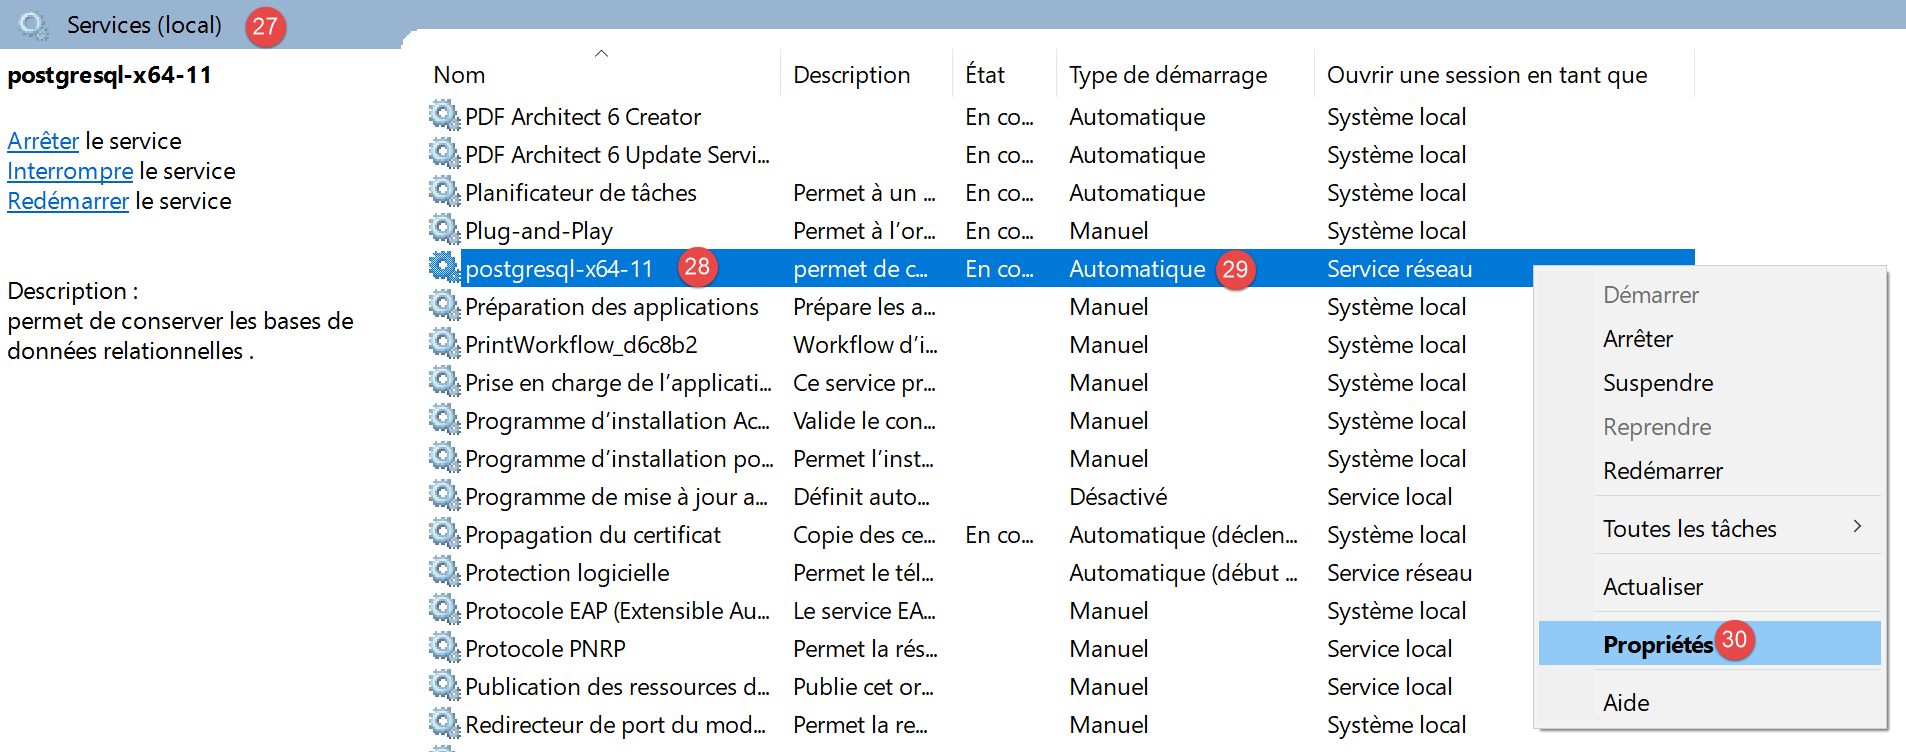Click the Redémarrer link in left panel
The width and height of the screenshot is (1906, 752).
coord(68,201)
